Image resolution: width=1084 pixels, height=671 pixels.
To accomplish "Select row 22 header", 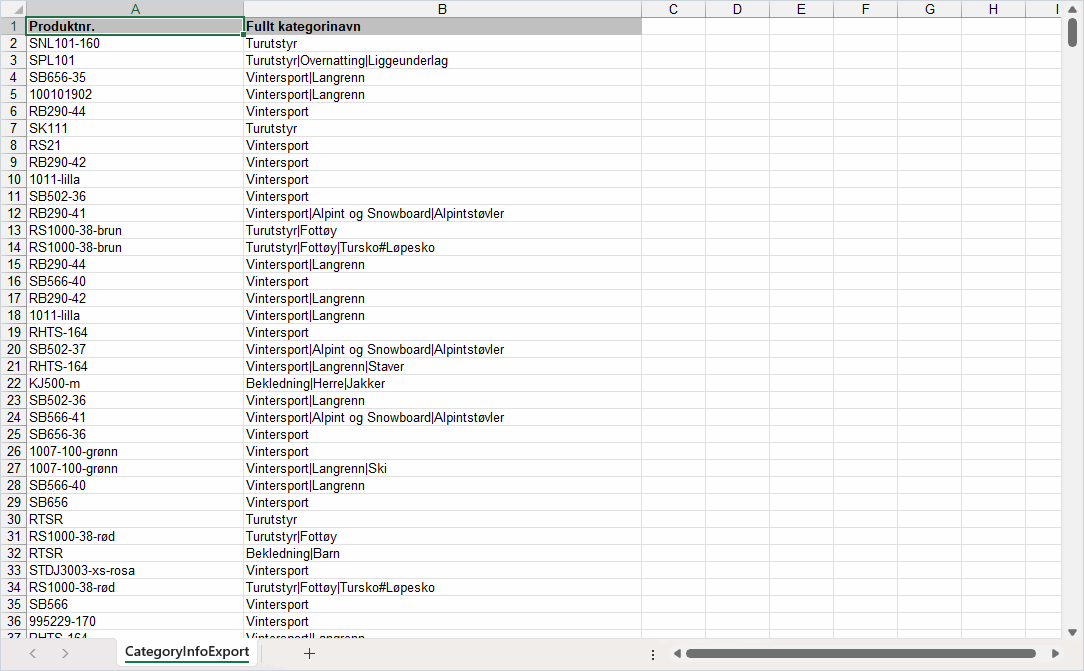I will pos(13,383).
